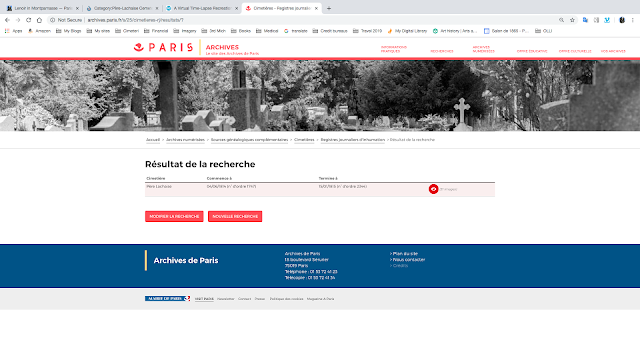Open the Imagery bookmark folder

(185, 31)
